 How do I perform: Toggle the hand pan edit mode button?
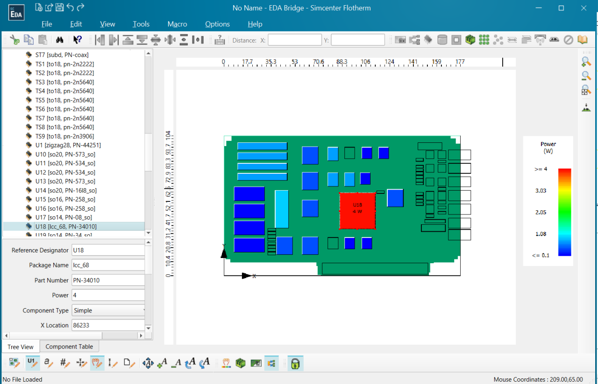97,363
